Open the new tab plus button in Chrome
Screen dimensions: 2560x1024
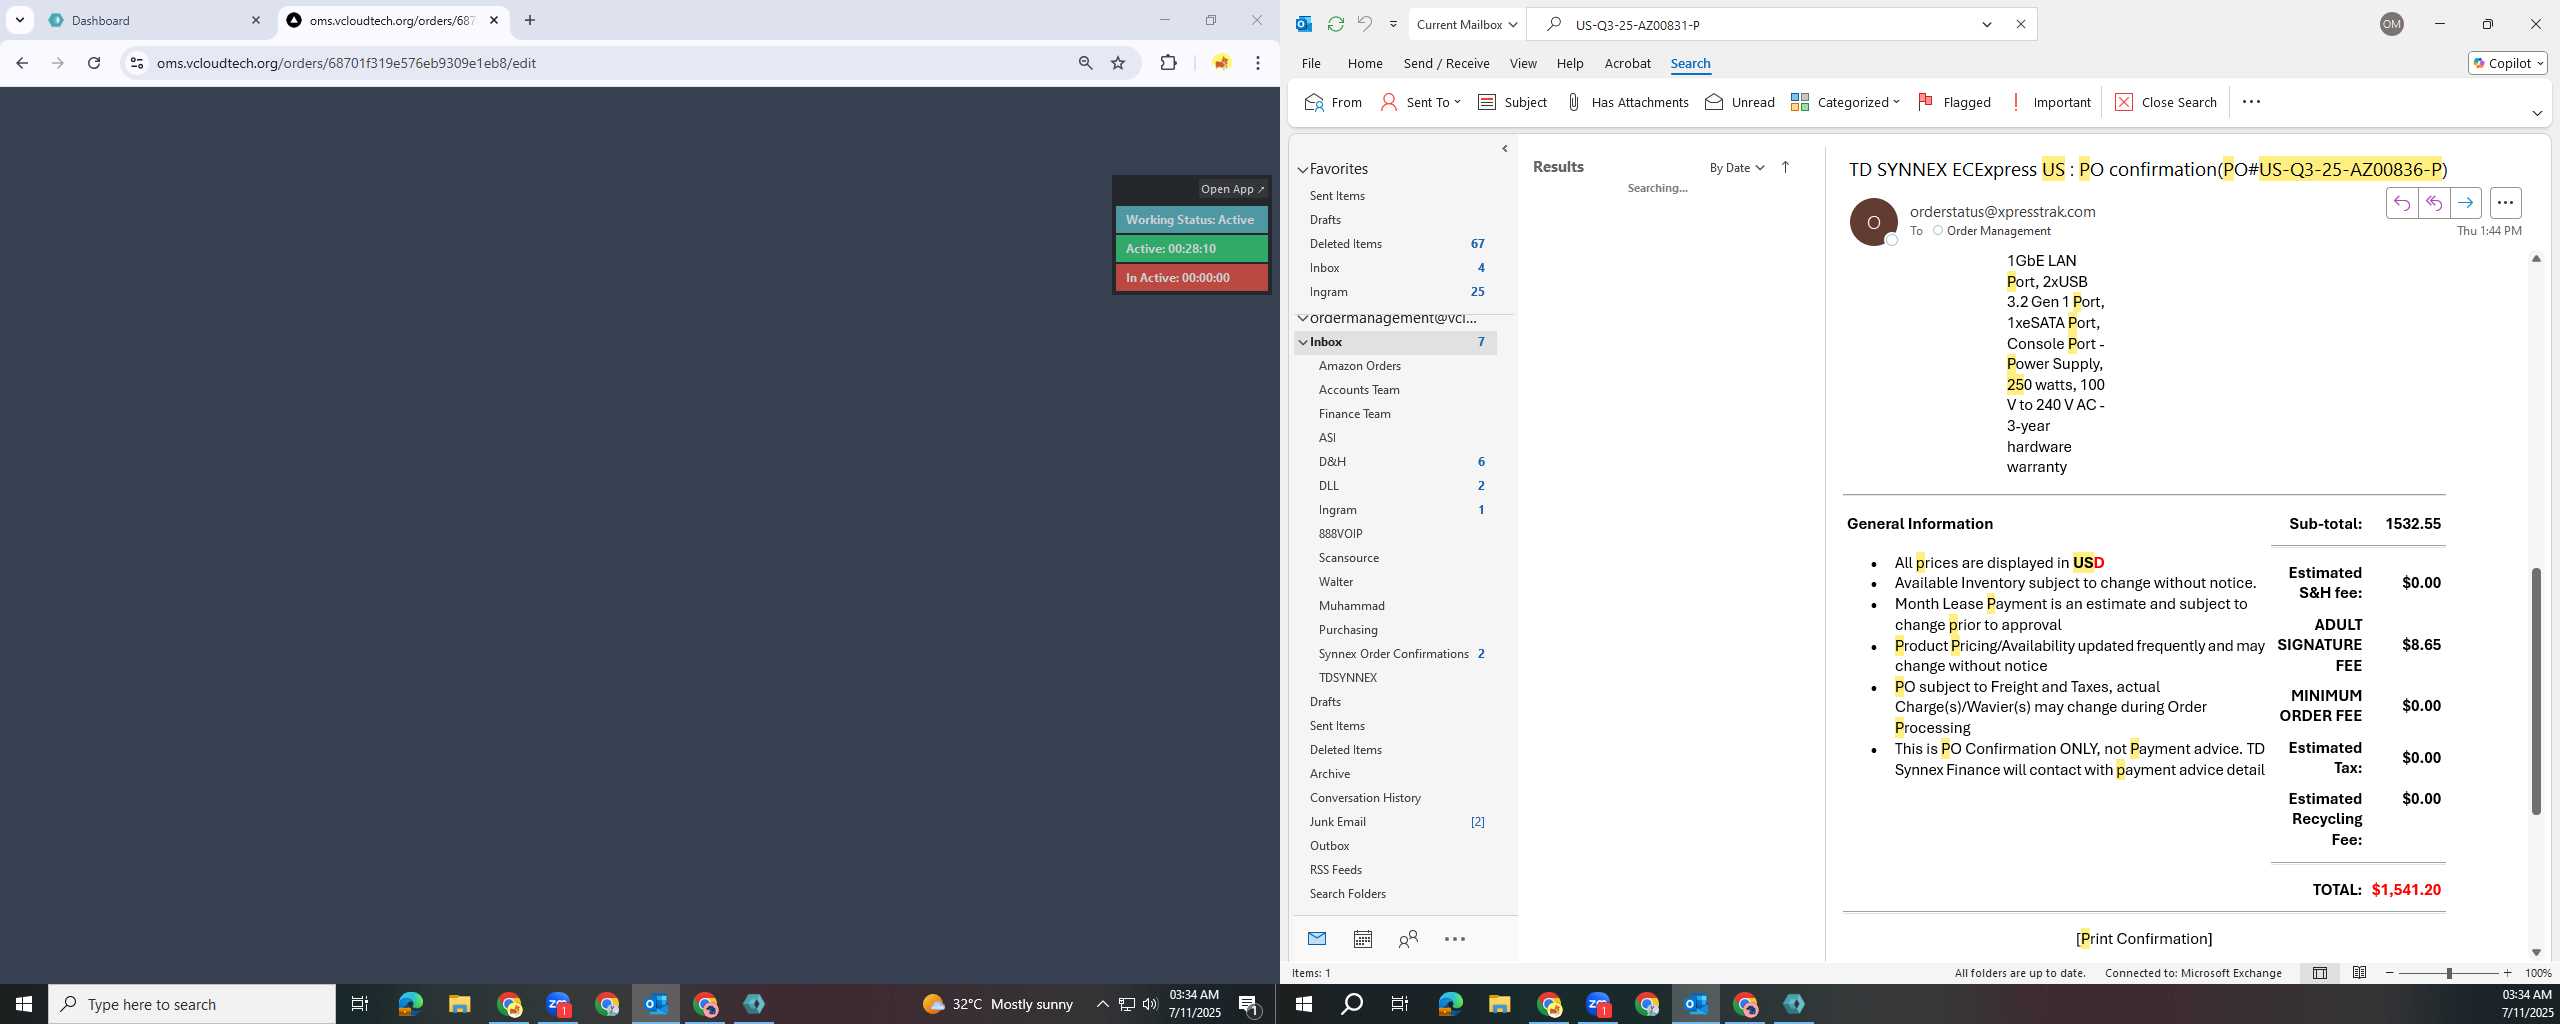point(530,20)
